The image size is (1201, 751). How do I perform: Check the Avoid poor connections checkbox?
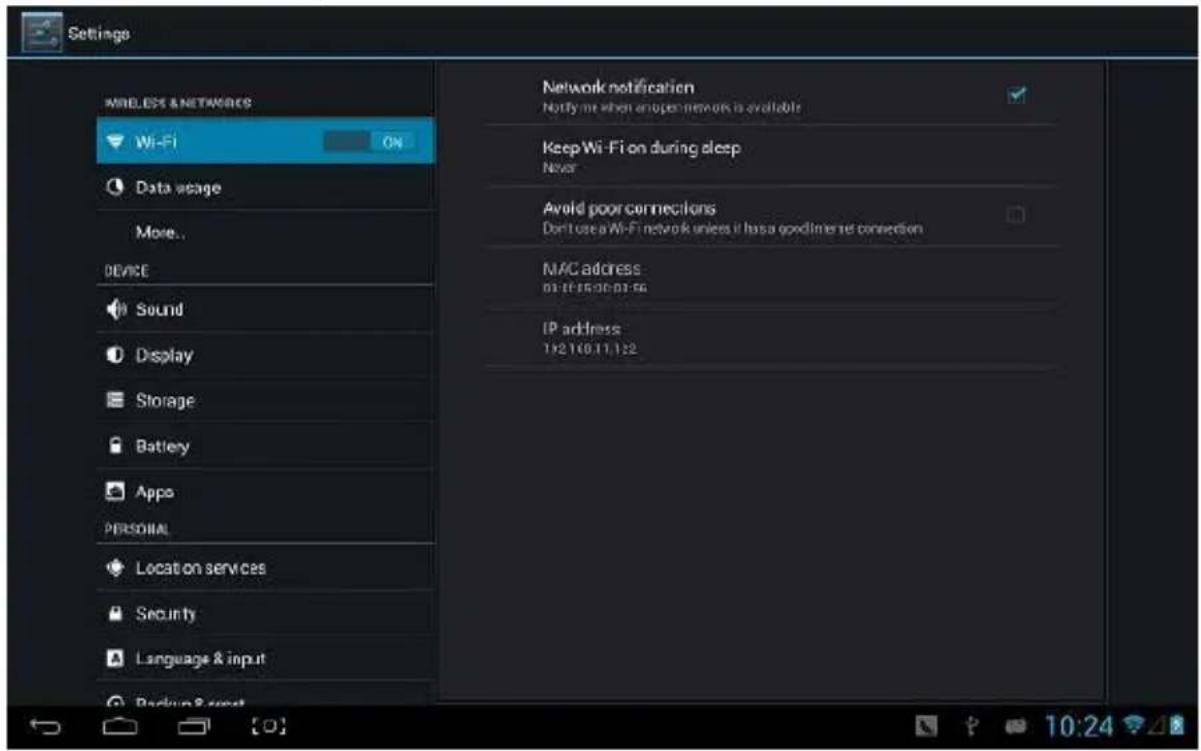click(1016, 214)
